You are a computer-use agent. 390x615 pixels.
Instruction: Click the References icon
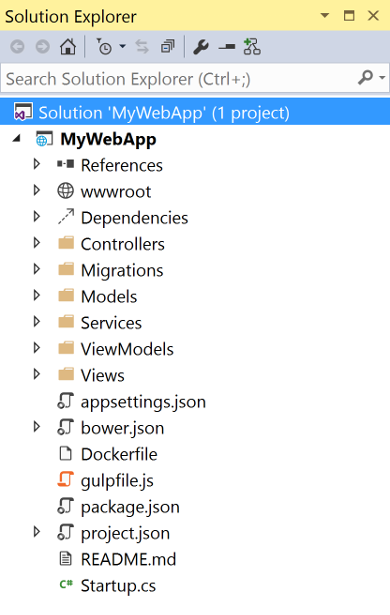pyautogui.click(x=66, y=164)
